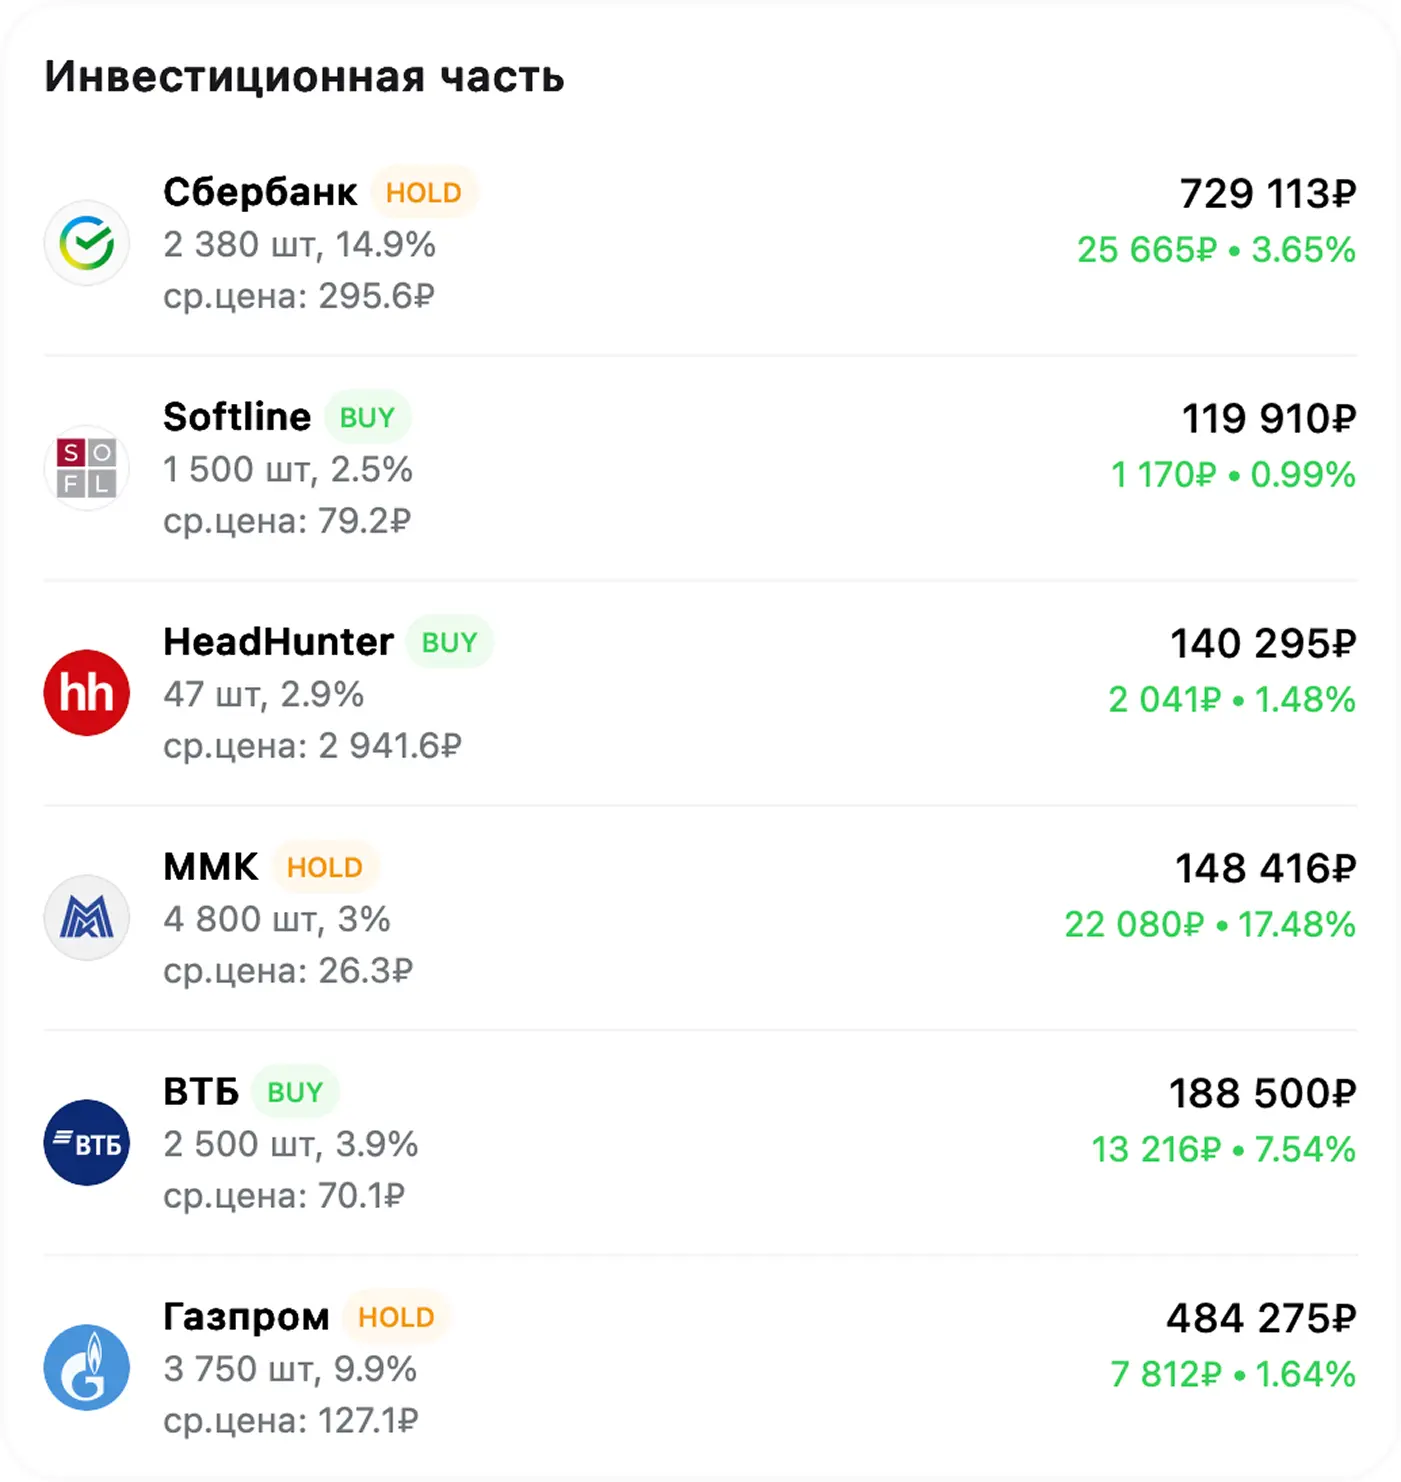
Task: Open the HeadHunter position title
Action: [278, 642]
